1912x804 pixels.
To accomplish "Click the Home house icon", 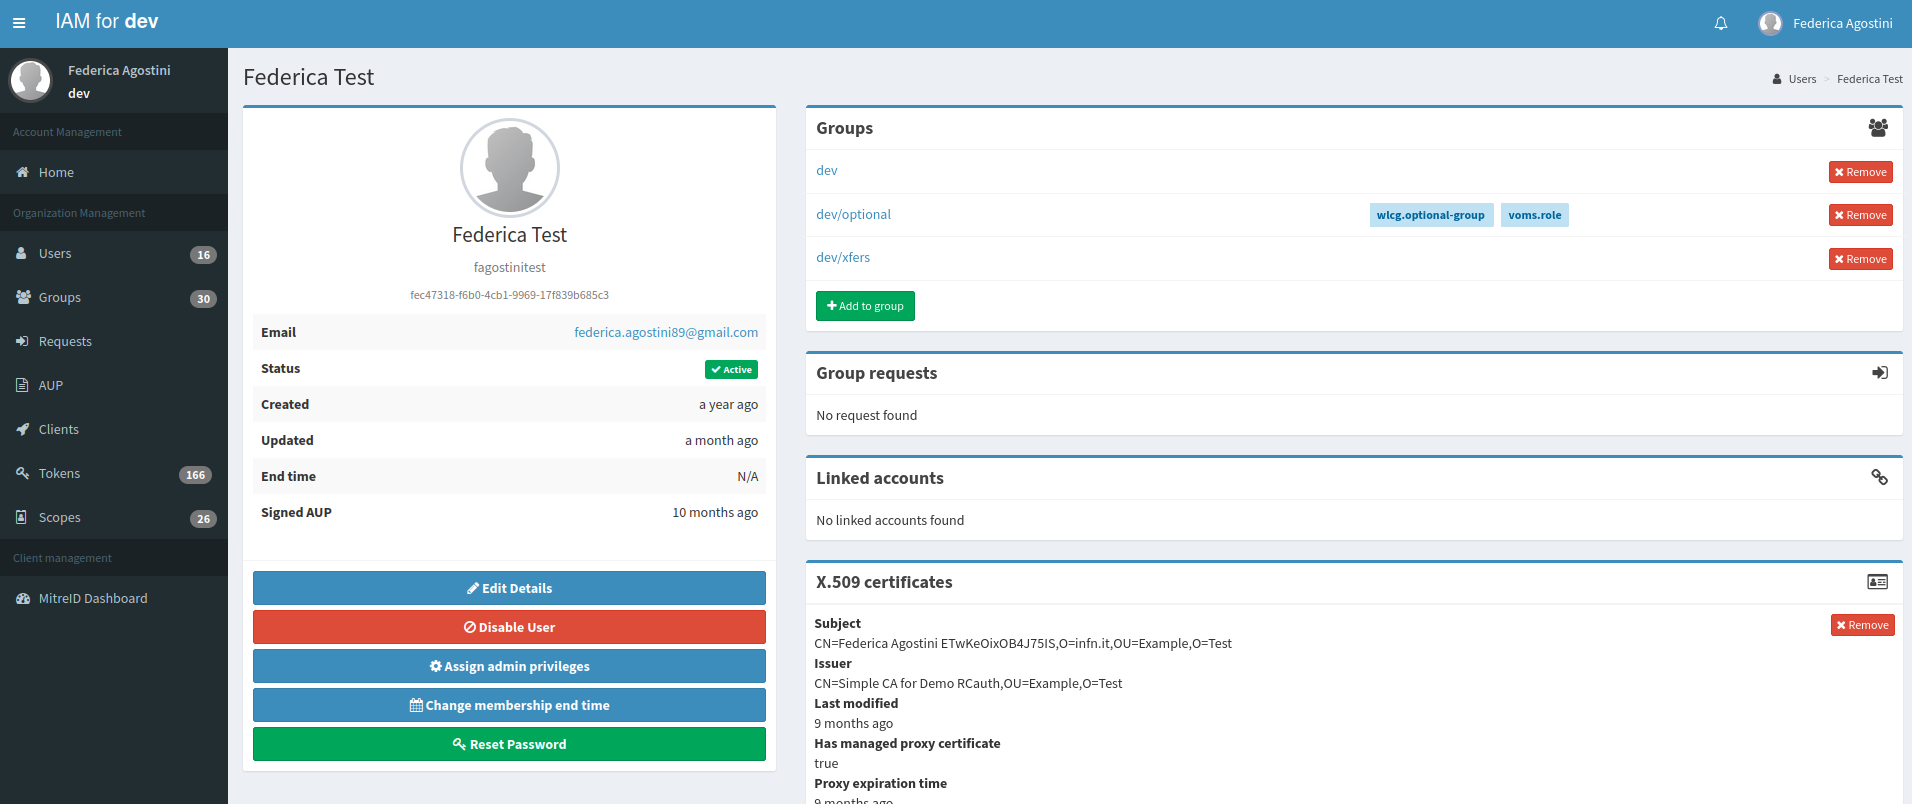I will coord(22,172).
